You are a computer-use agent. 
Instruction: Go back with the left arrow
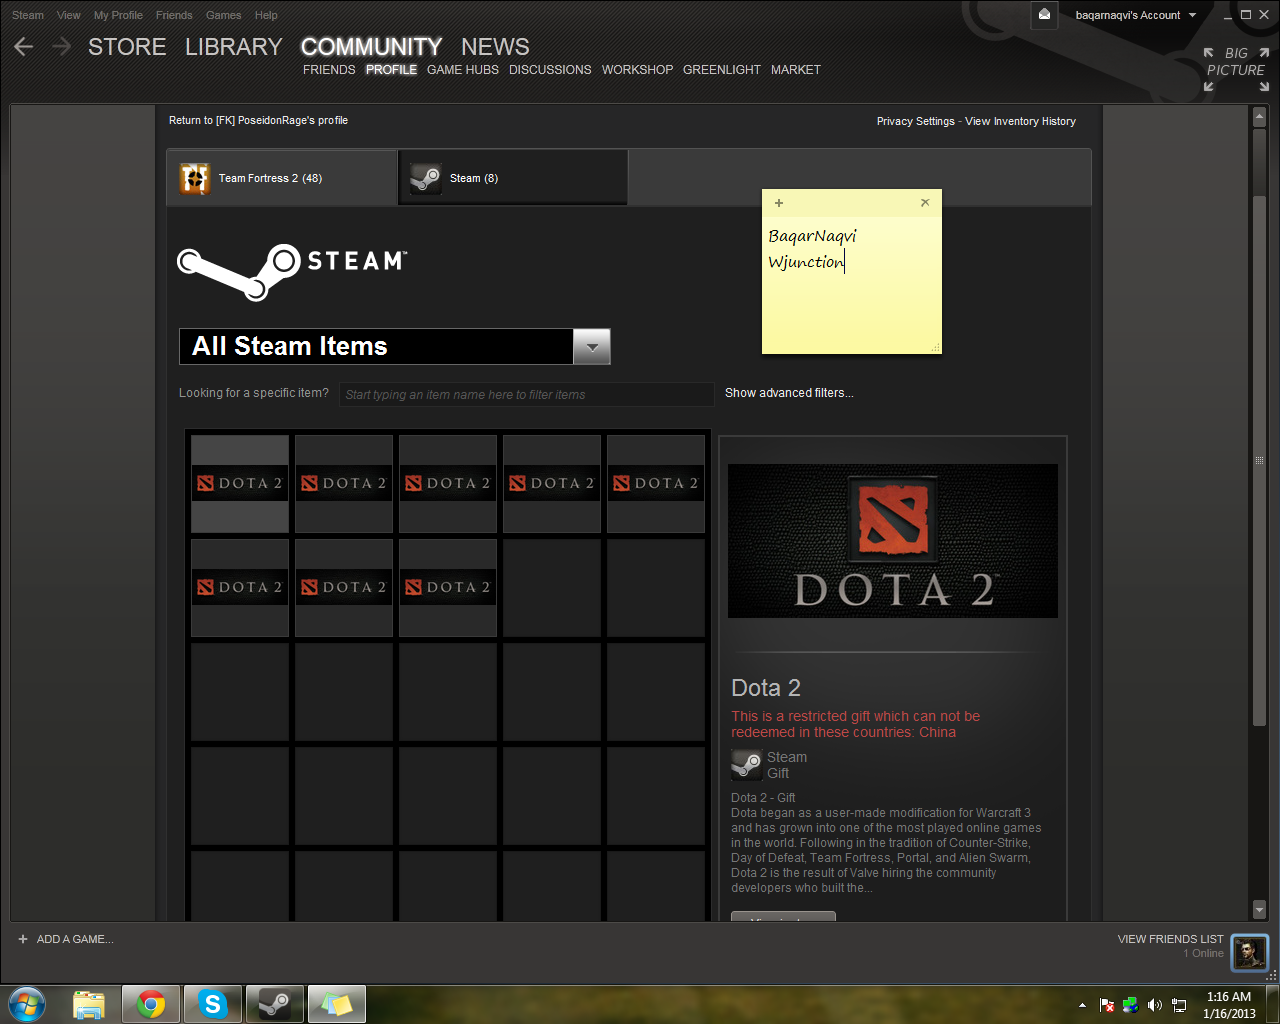click(24, 47)
